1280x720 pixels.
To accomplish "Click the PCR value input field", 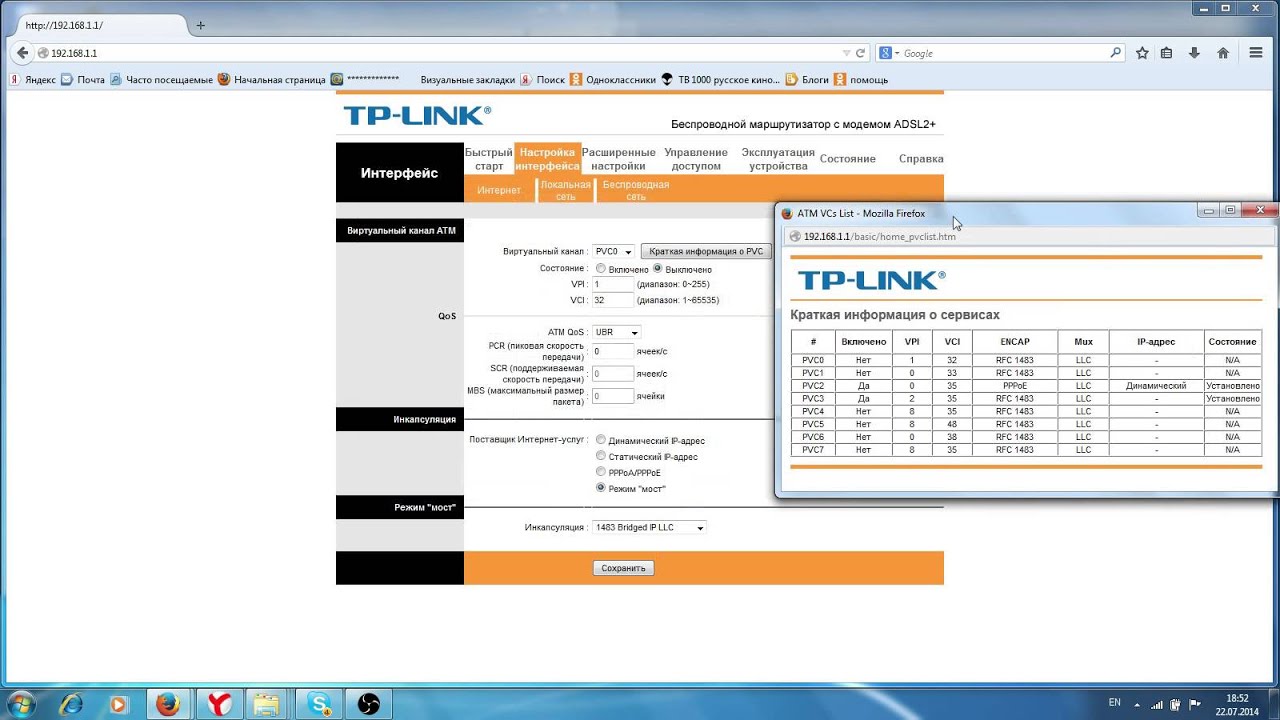I will (x=613, y=351).
